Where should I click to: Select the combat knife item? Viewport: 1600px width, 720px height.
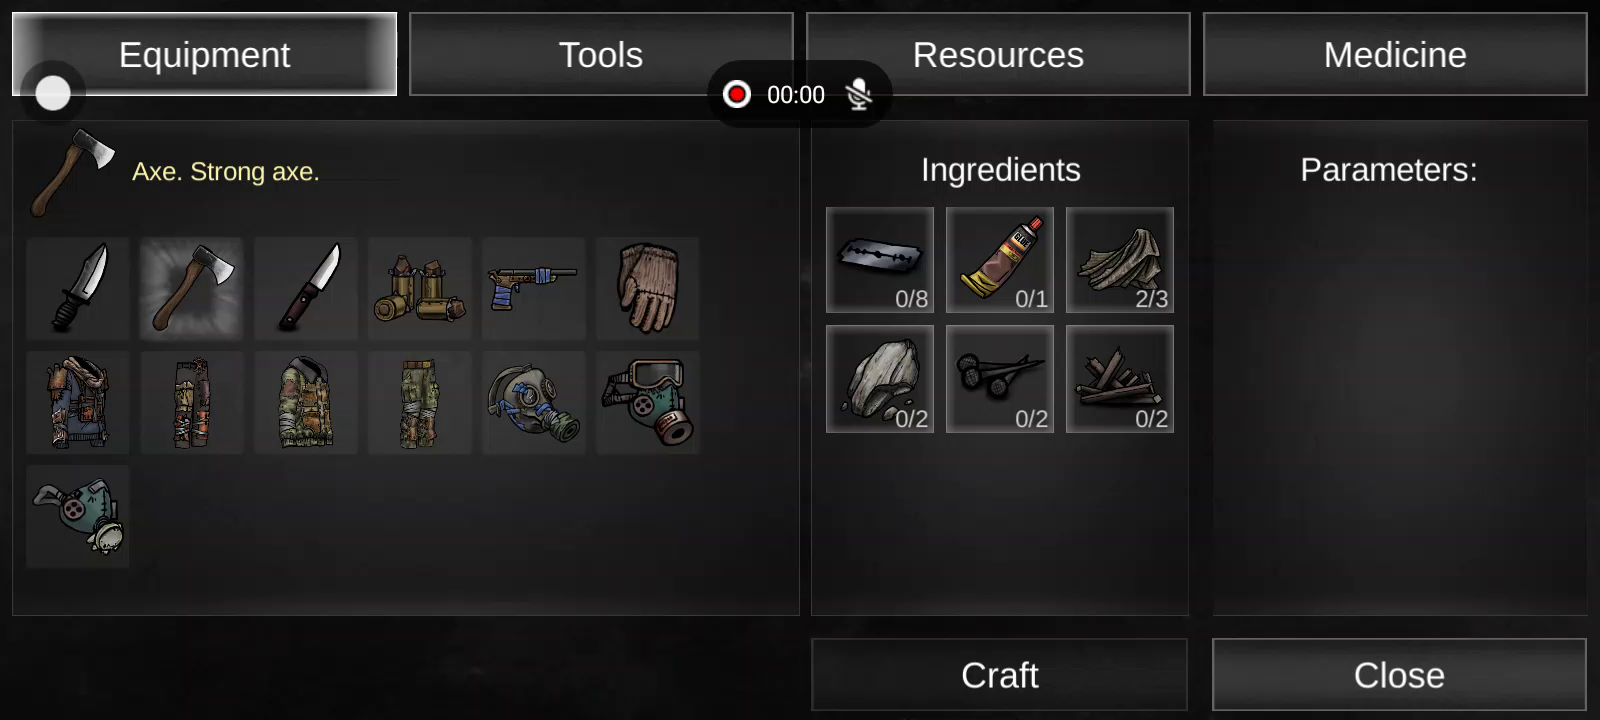[x=78, y=288]
